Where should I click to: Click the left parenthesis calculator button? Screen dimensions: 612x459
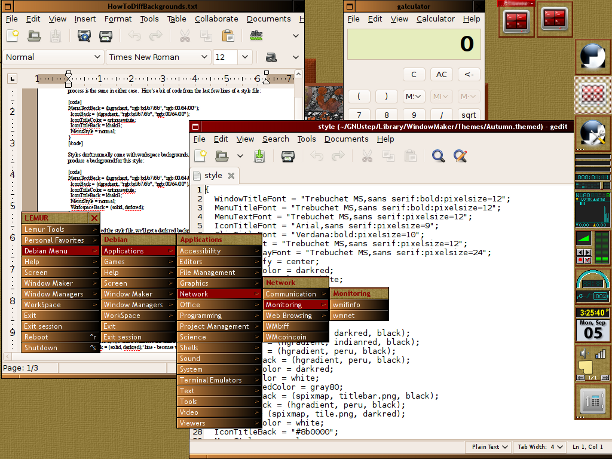[x=359, y=96]
